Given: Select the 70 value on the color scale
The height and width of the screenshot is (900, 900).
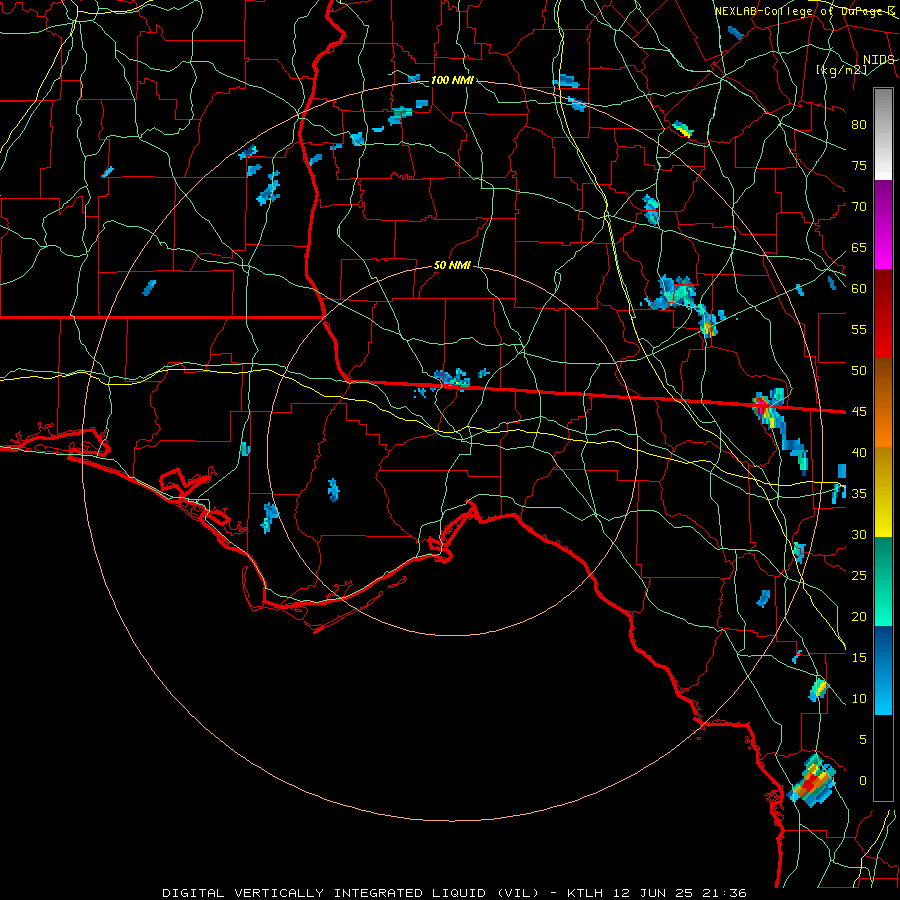Looking at the screenshot, I should pyautogui.click(x=859, y=207).
